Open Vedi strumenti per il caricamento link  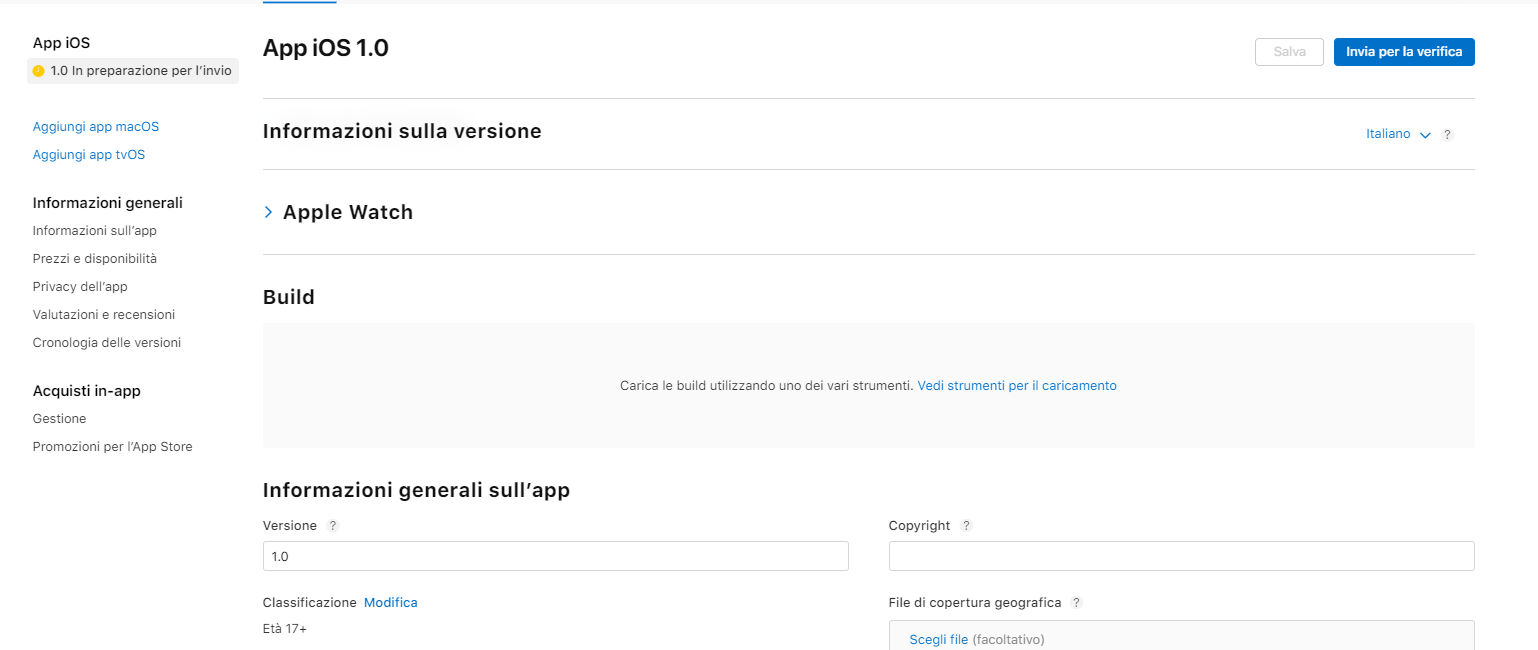[1016, 385]
